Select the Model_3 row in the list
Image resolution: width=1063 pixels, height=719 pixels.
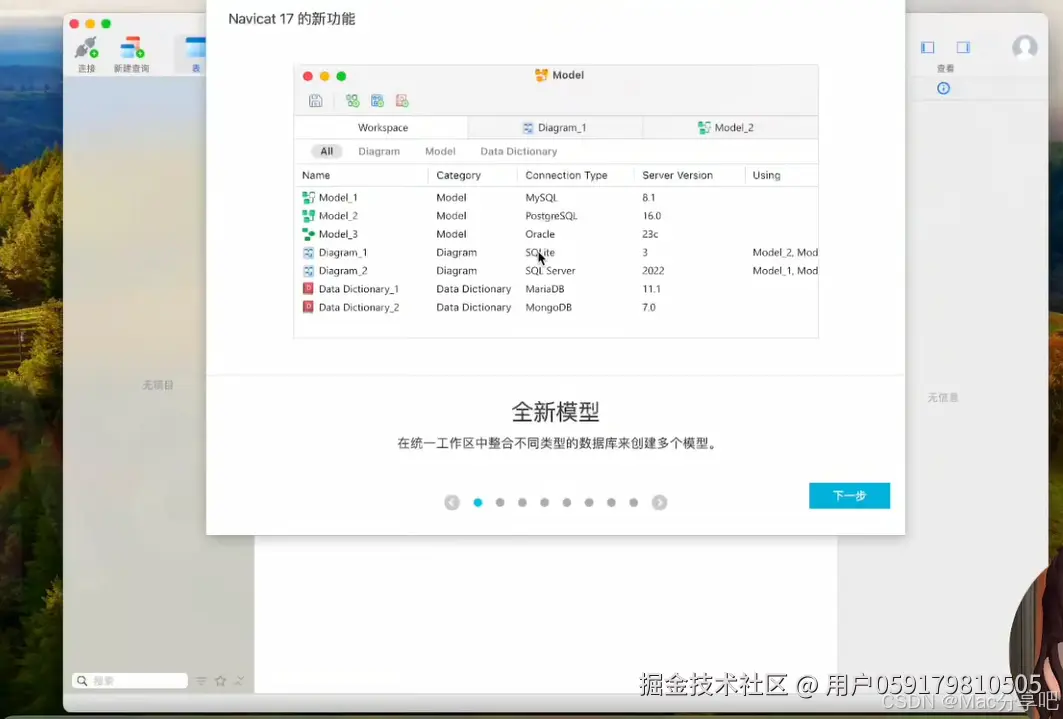[340, 234]
